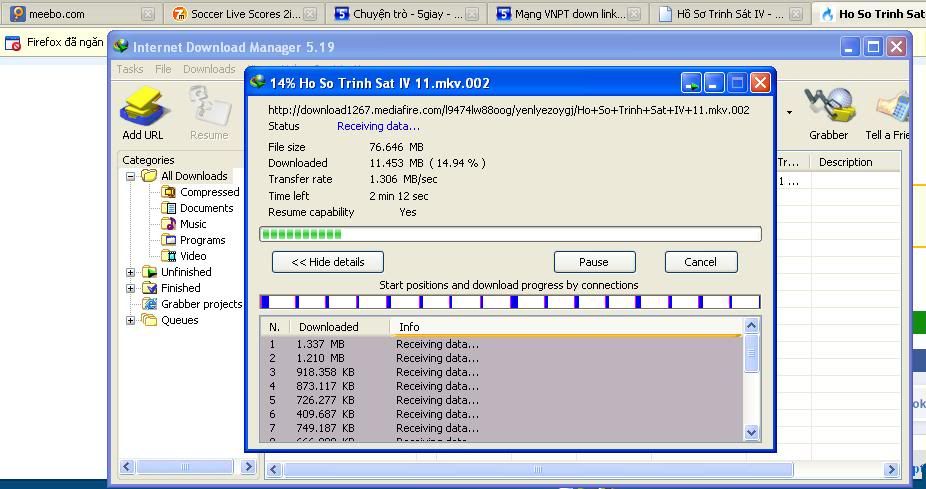Click the Resume toolbar icon
This screenshot has height=489, width=926.
[209, 107]
